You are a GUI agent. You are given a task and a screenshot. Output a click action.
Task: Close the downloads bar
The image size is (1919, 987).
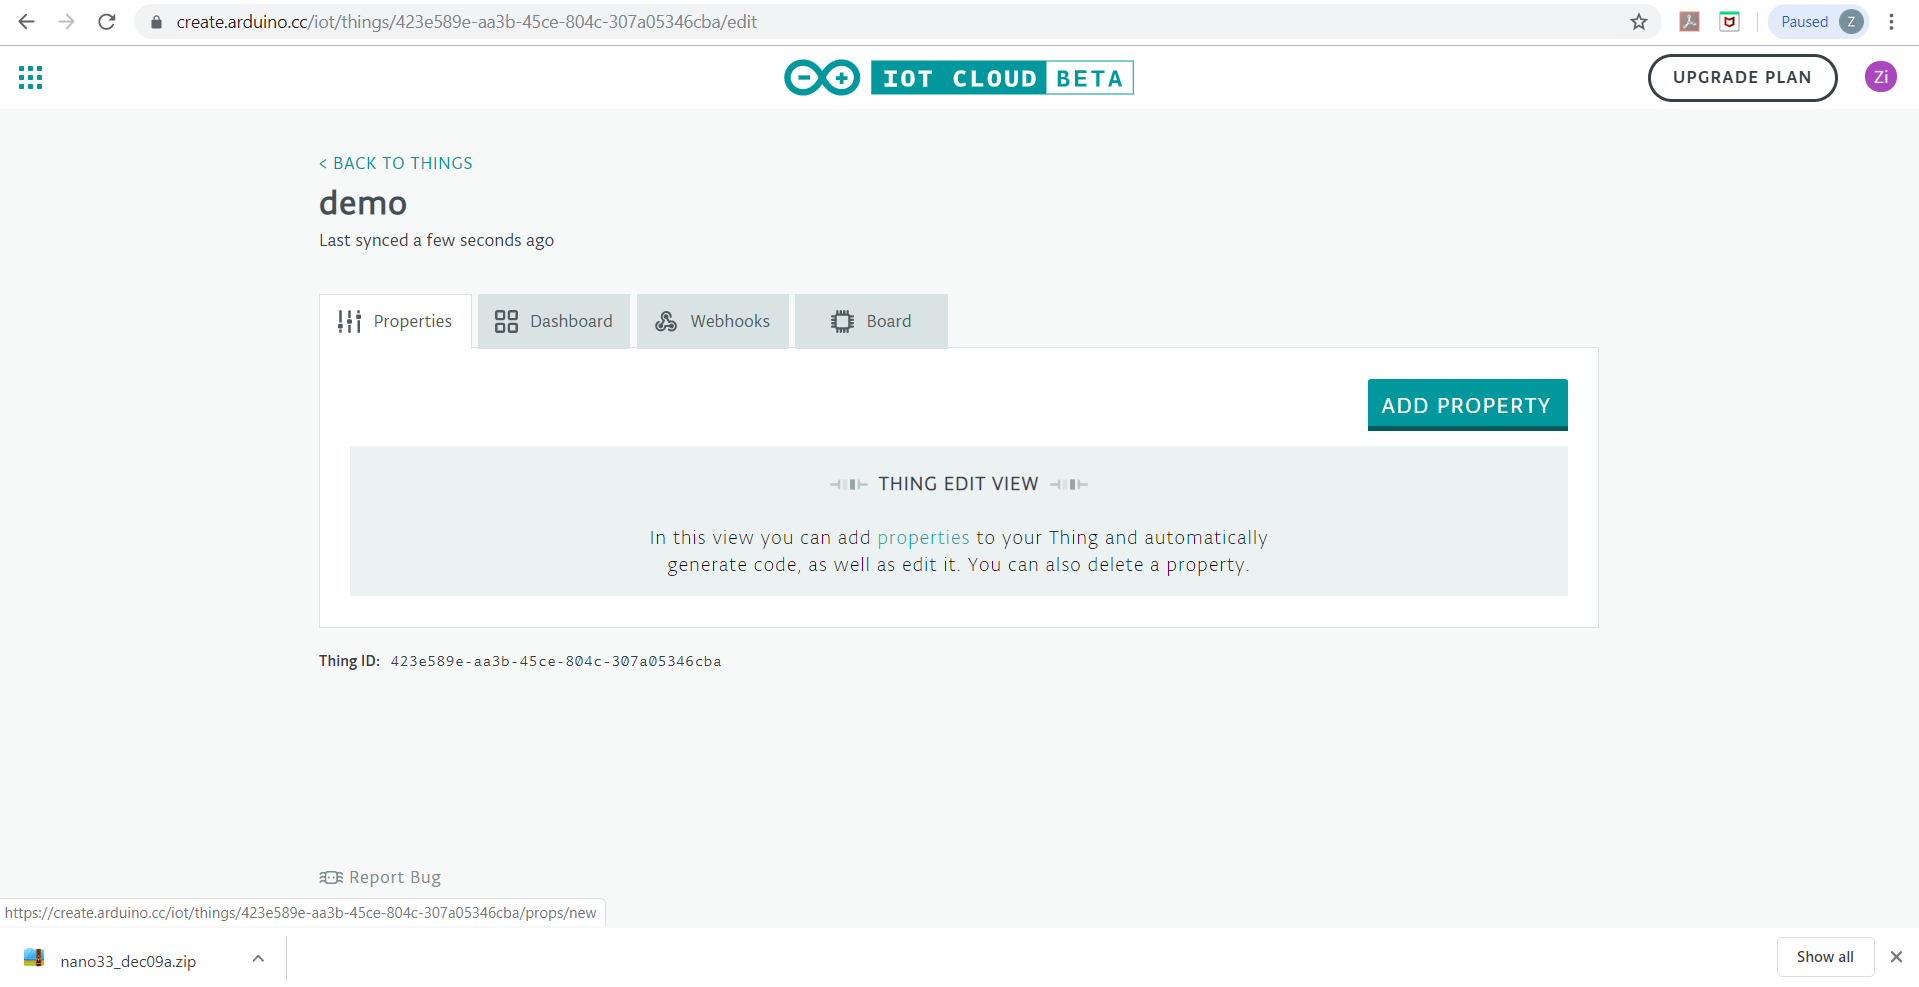[x=1895, y=957]
